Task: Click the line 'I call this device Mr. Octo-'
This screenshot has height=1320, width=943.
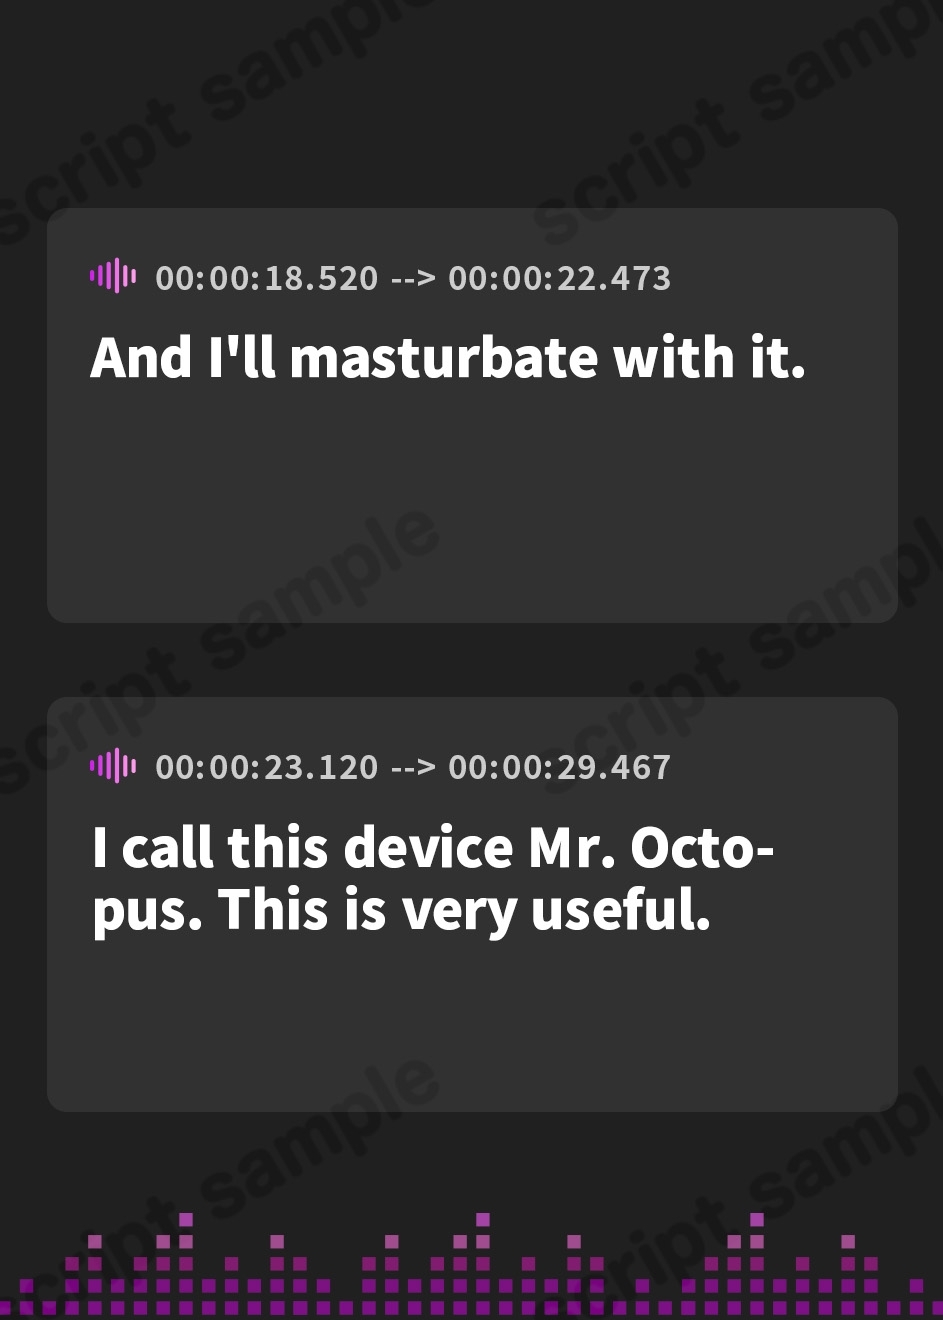Action: (x=433, y=847)
